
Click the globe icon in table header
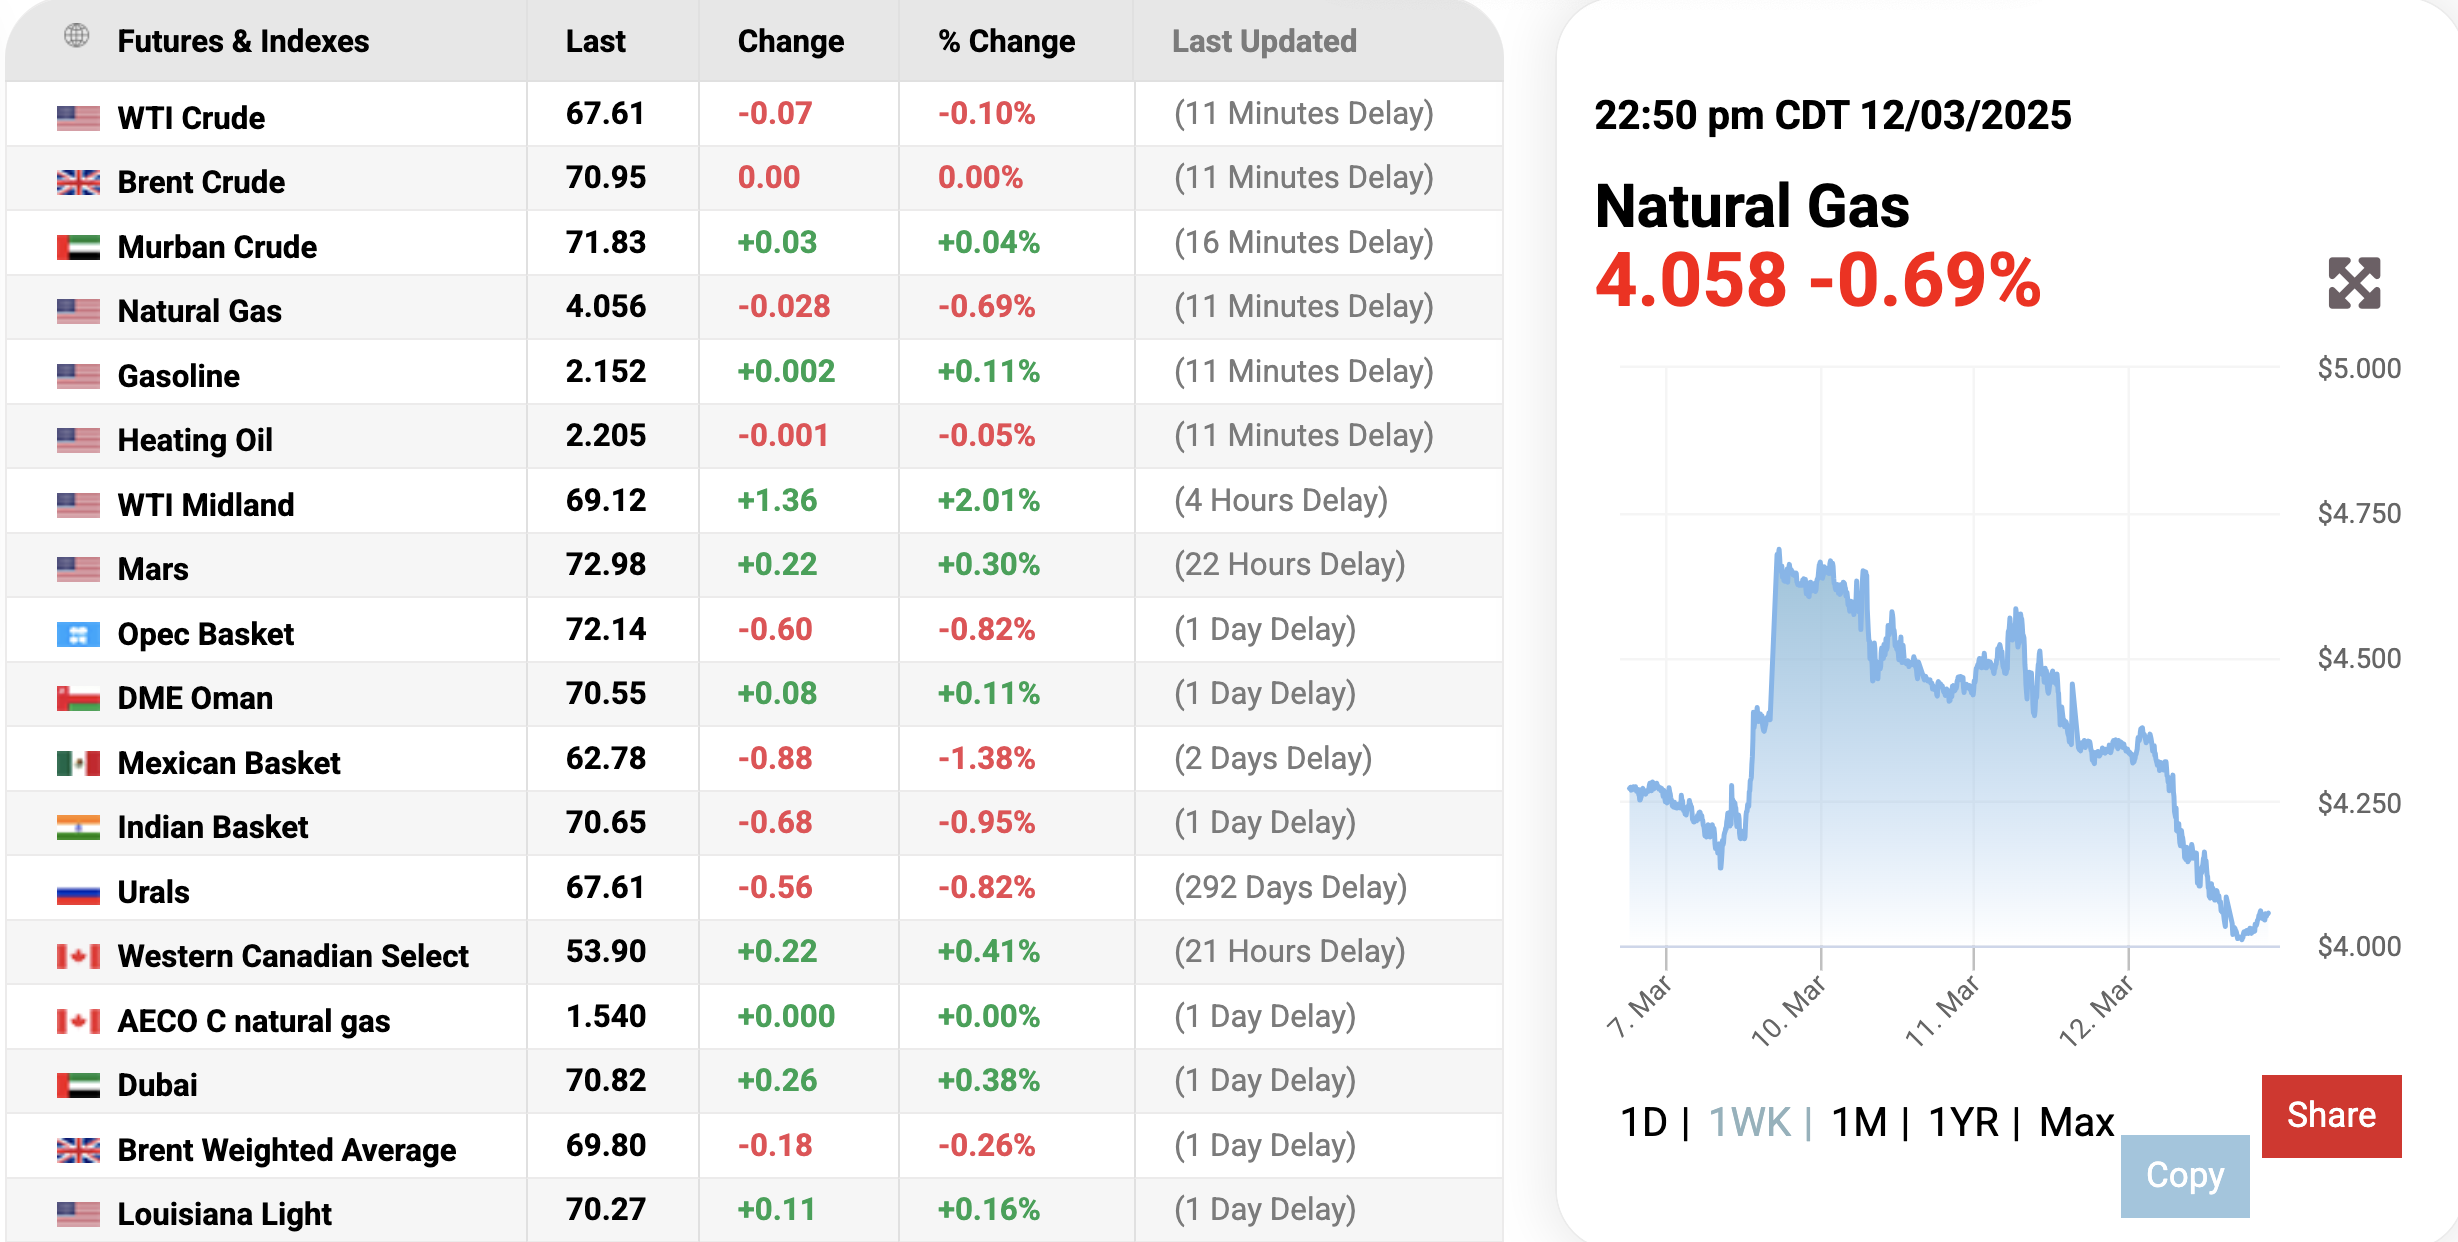pyautogui.click(x=77, y=37)
